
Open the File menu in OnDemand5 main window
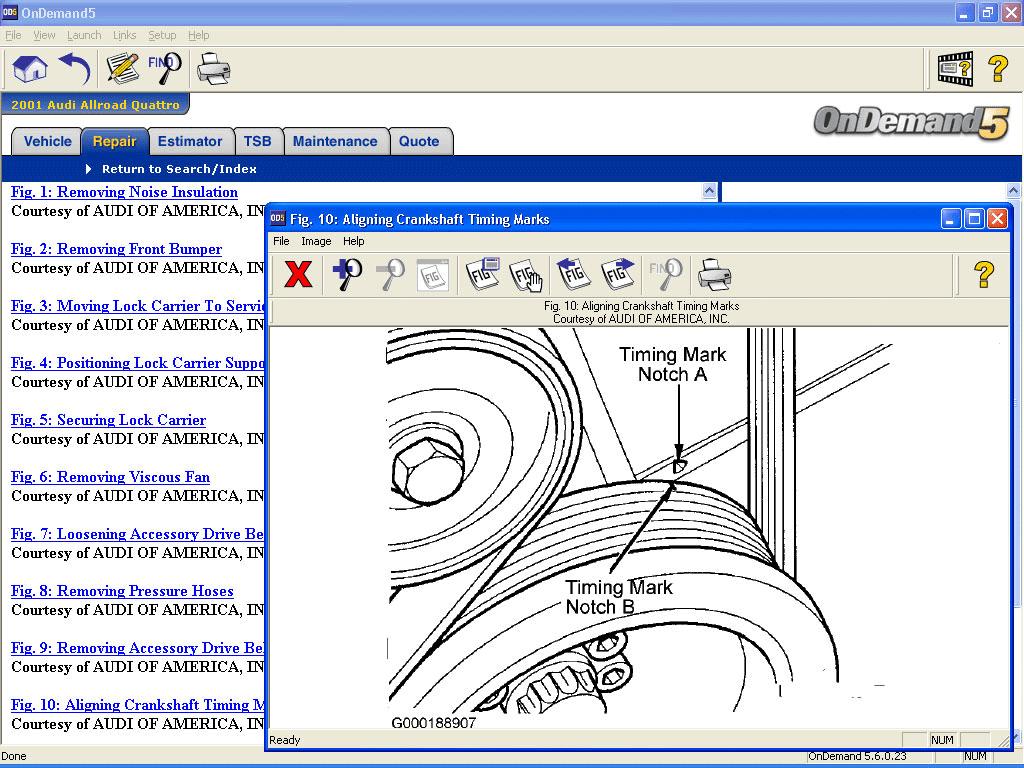coord(13,35)
